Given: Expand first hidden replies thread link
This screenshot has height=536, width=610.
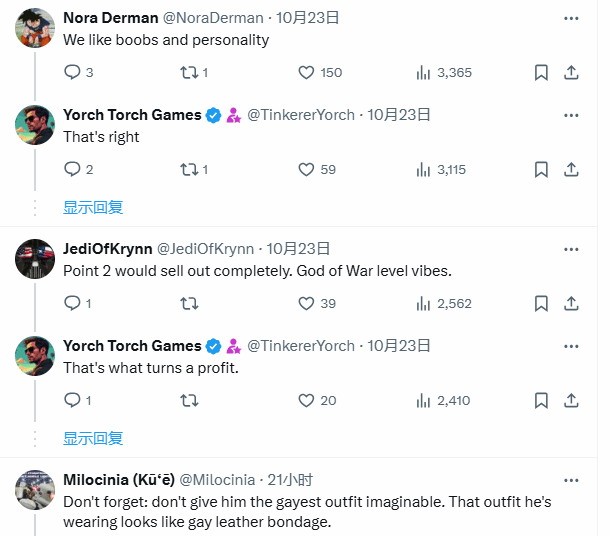Looking at the screenshot, I should pos(93,207).
